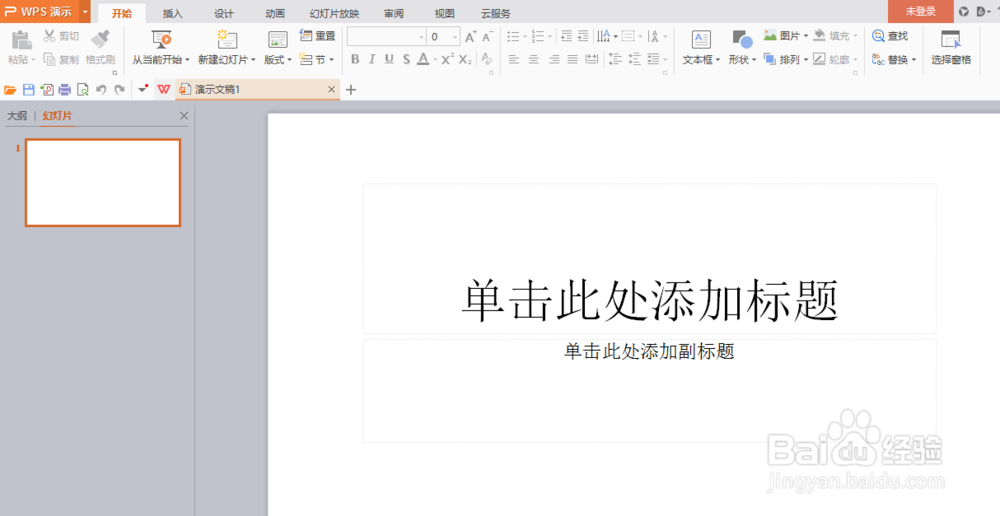The image size is (1000, 516).
Task: Click Find (查找) button
Action: point(890,36)
